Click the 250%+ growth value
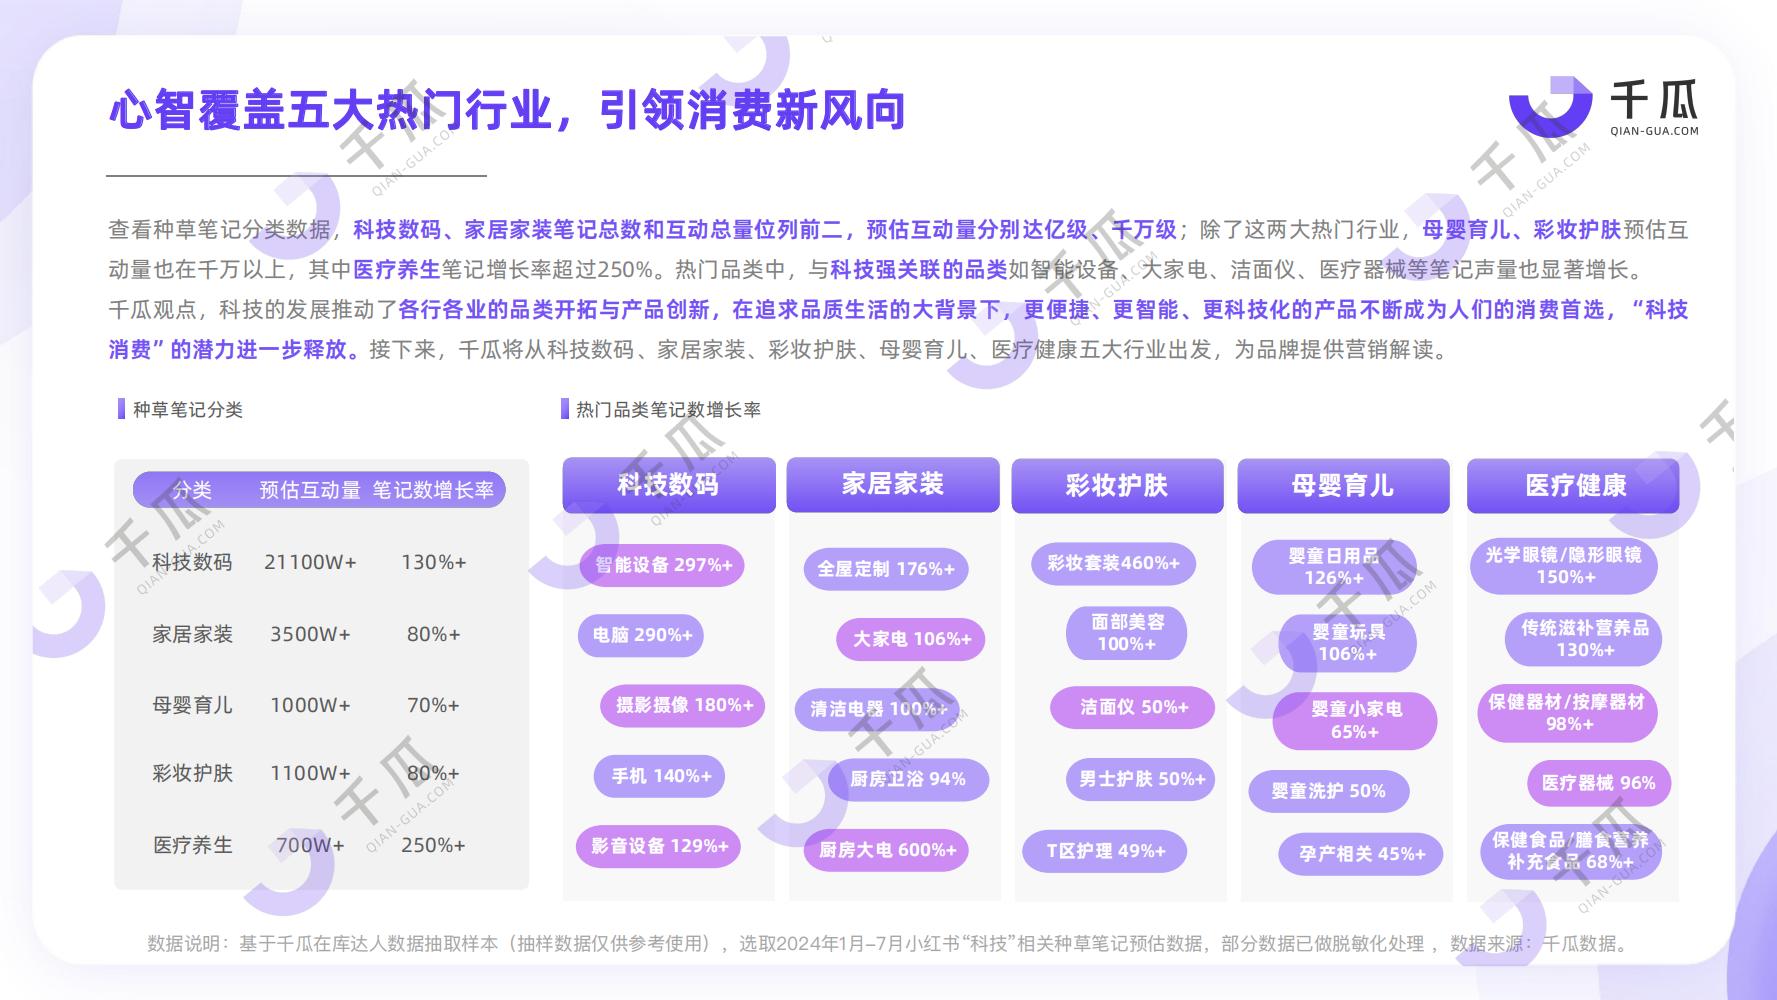Screen dimensions: 1777x1000 coord(433,845)
